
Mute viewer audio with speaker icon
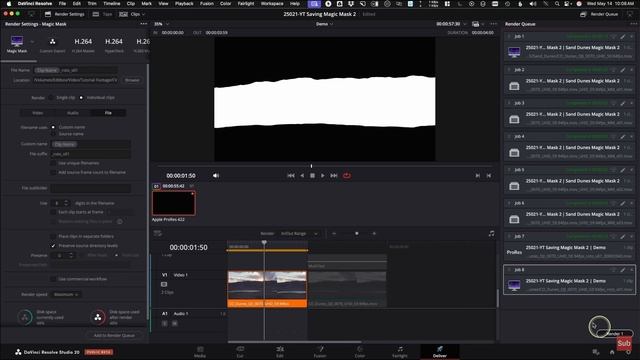pyautogui.click(x=216, y=176)
